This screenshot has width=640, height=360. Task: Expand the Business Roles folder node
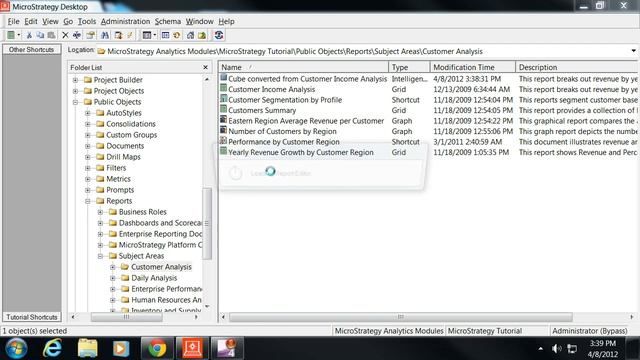(100, 212)
